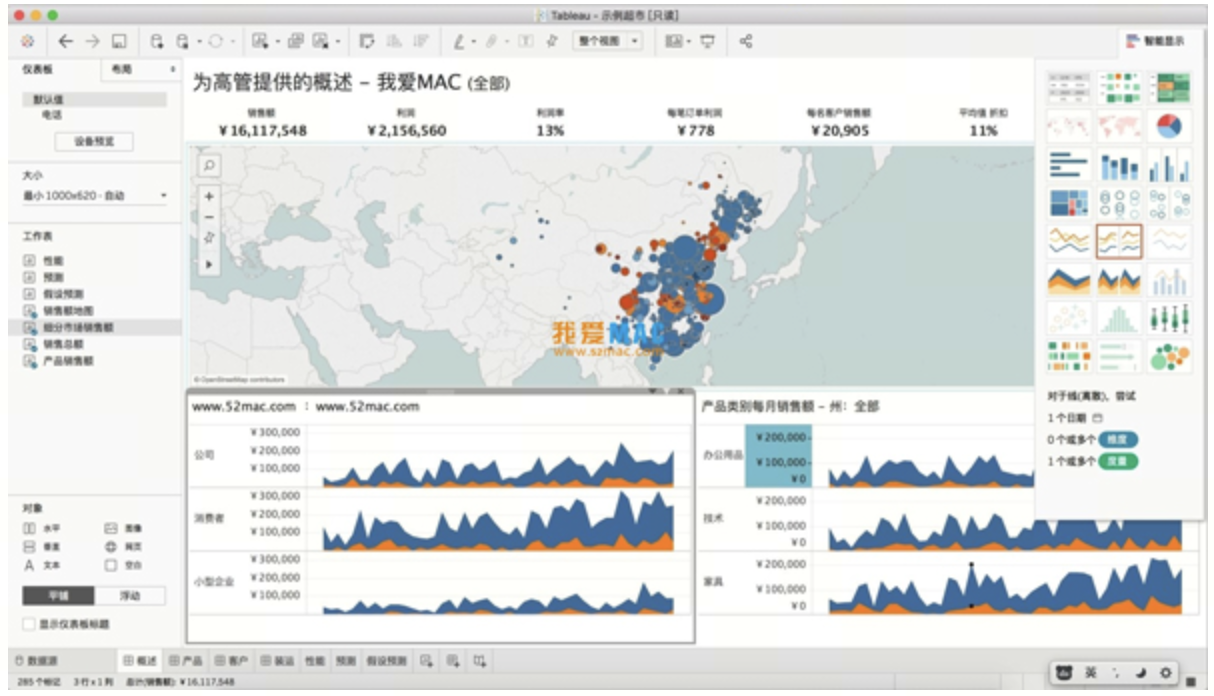1214x696 pixels.
Task: Switch to the 客户 sheet tab
Action: (x=231, y=661)
